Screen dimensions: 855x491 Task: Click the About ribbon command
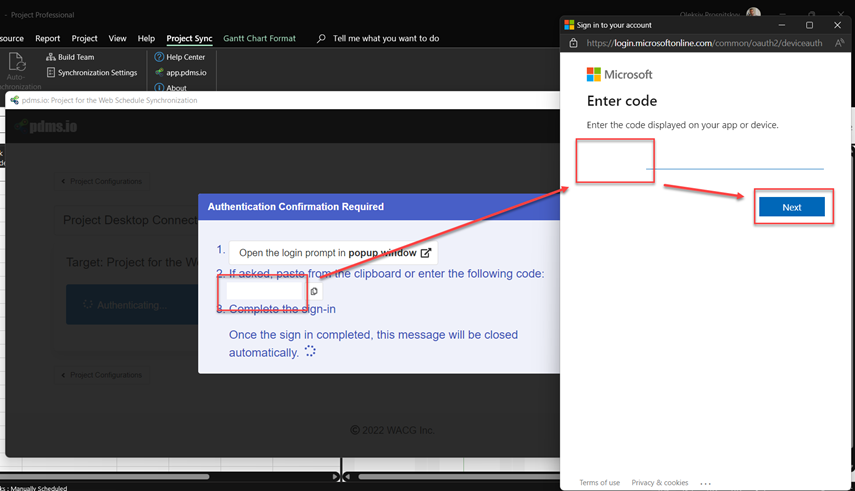(171, 87)
